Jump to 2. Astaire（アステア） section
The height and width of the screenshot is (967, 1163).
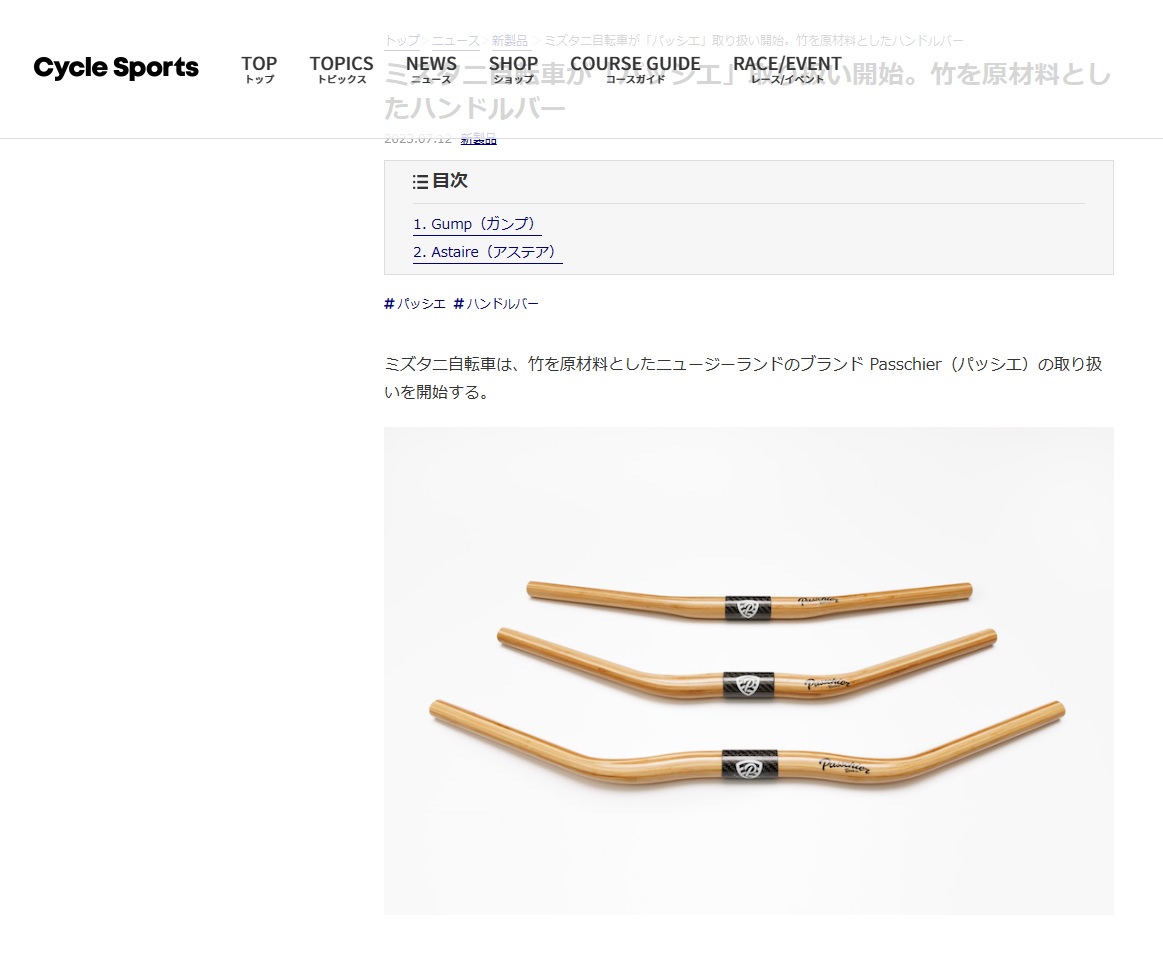(487, 252)
